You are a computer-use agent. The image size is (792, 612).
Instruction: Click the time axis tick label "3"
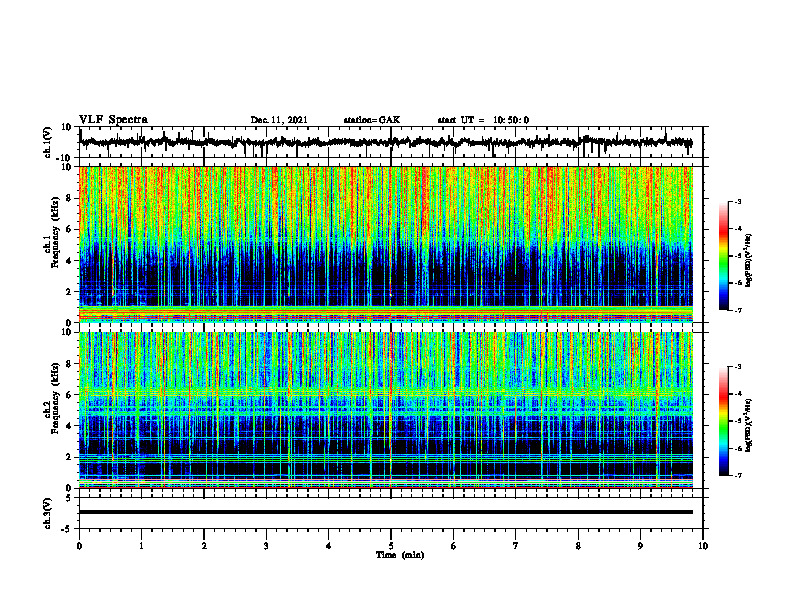[x=266, y=546]
